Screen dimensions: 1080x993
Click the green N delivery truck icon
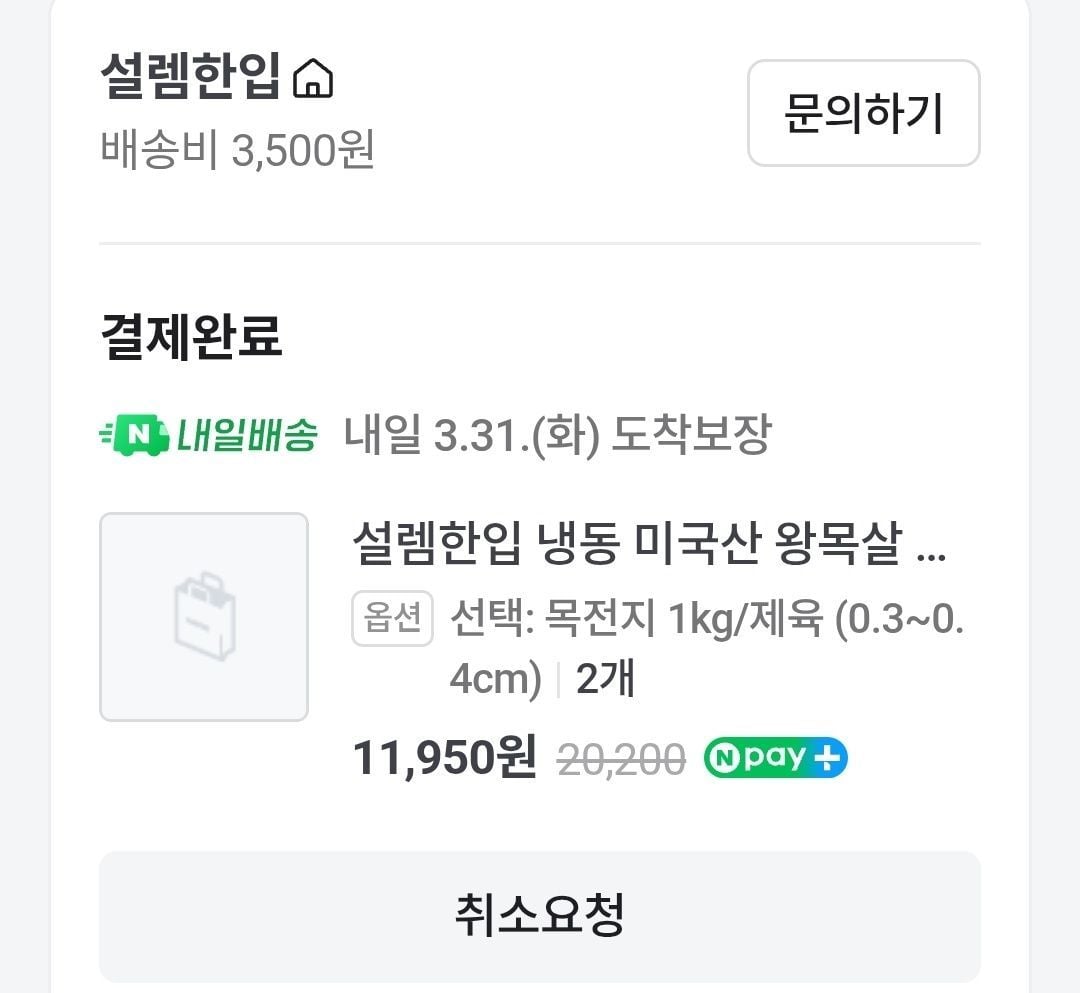point(135,435)
